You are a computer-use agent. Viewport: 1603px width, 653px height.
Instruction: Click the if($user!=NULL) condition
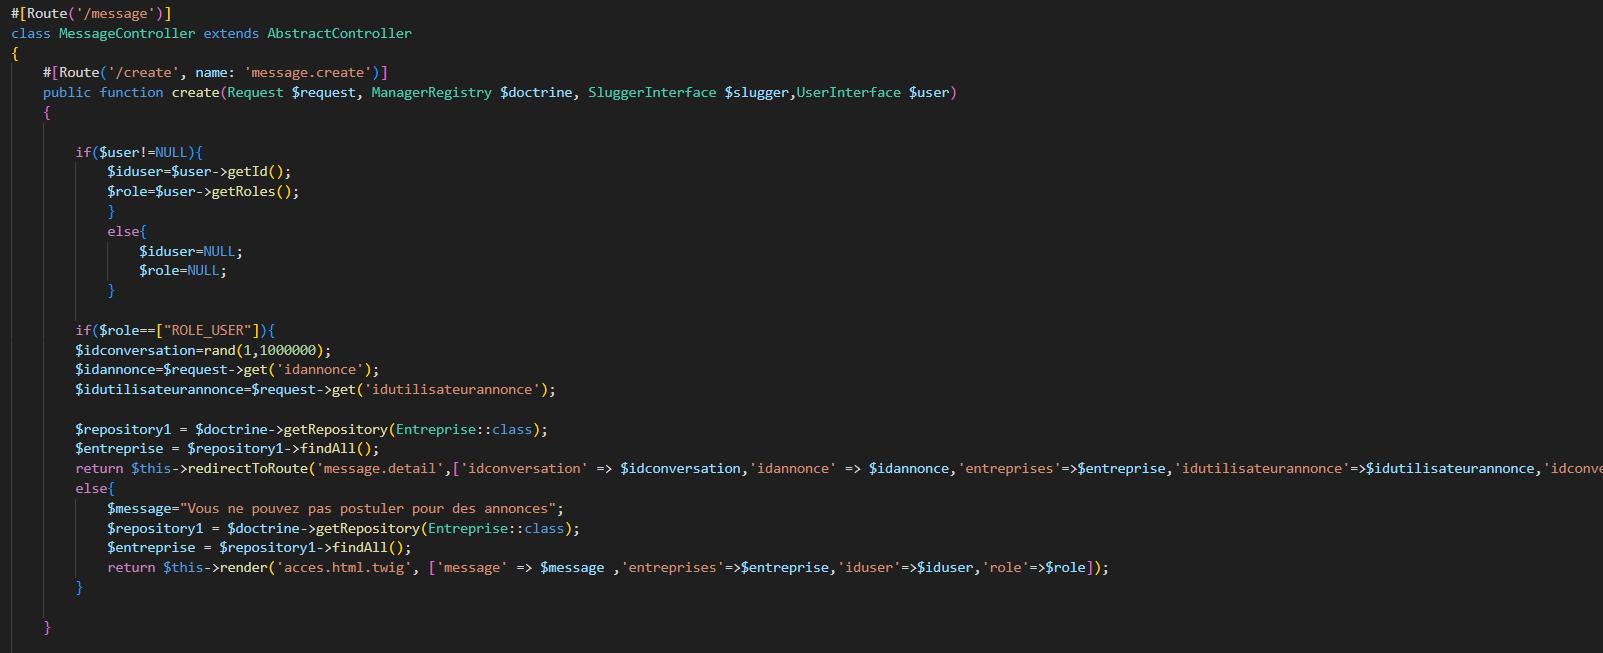tap(139, 152)
